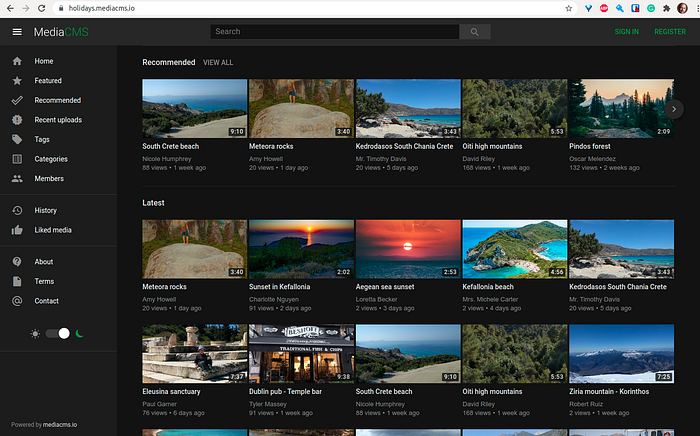Open the Dublin pub - Temple bar thumbnail
Image resolution: width=700 pixels, height=436 pixels.
tap(301, 354)
